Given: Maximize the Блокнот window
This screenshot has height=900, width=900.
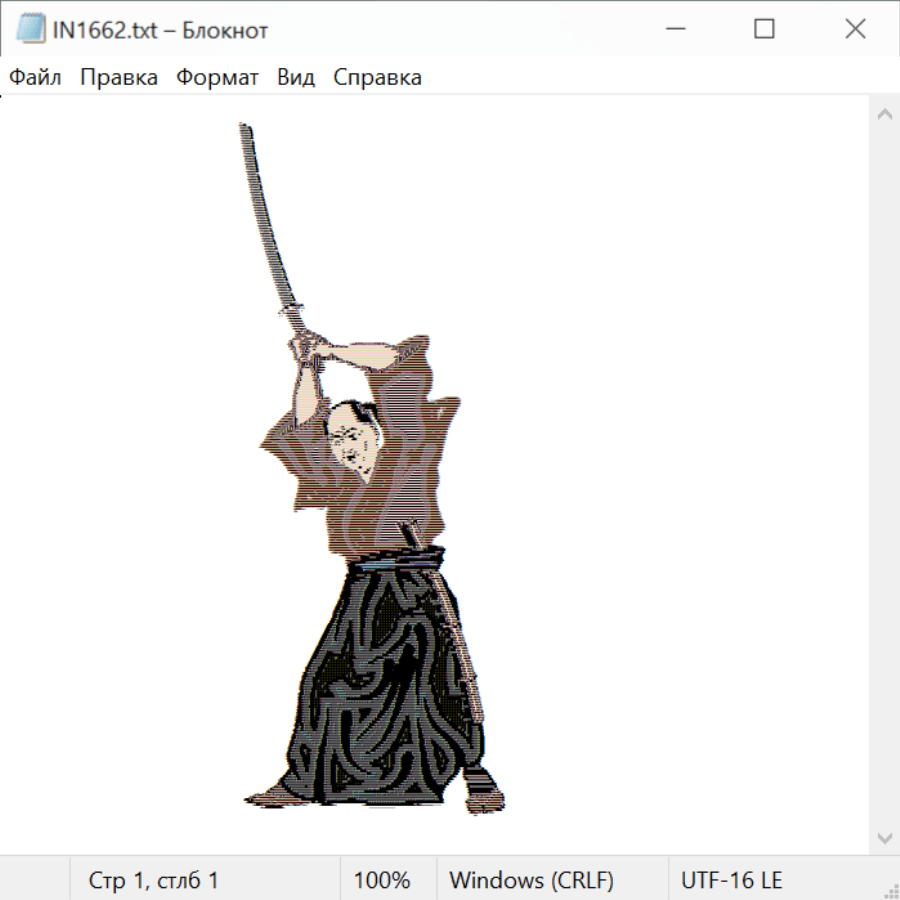Looking at the screenshot, I should pyautogui.click(x=764, y=30).
